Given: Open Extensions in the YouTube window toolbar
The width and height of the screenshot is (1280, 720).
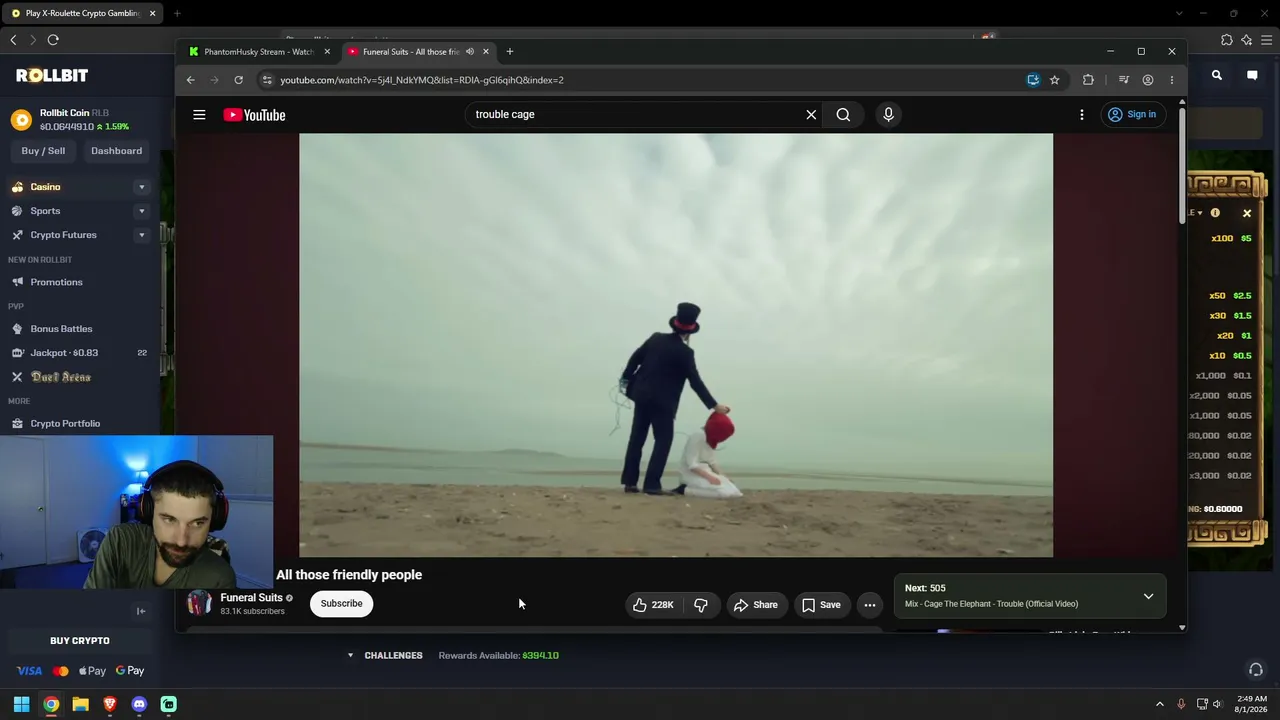Looking at the screenshot, I should click(x=1088, y=80).
